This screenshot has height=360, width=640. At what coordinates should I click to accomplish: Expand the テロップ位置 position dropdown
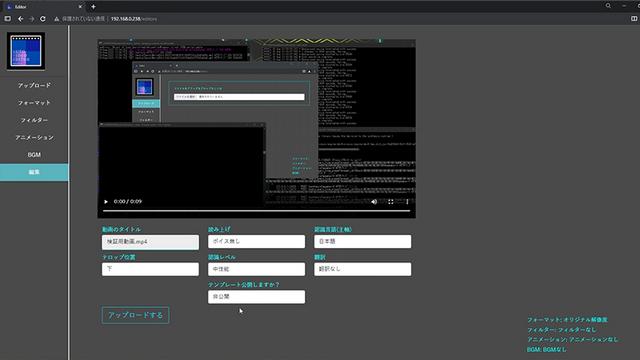click(150, 269)
